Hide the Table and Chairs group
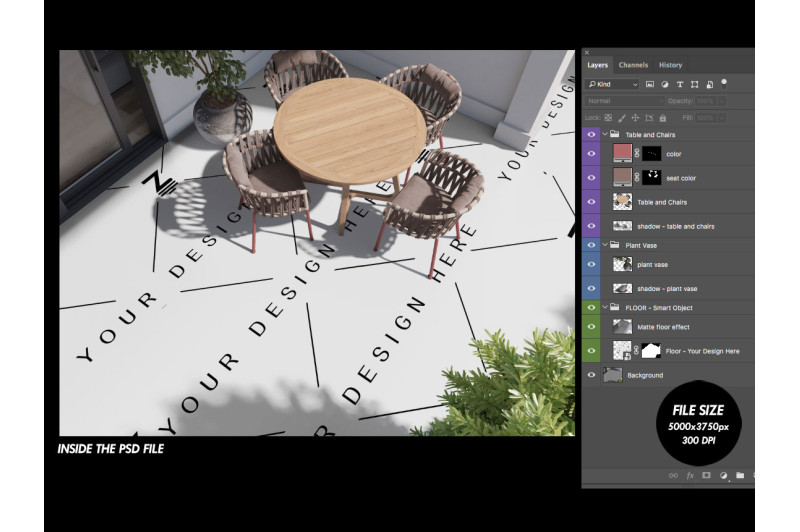Viewport: 800px width, 532px height. (591, 134)
